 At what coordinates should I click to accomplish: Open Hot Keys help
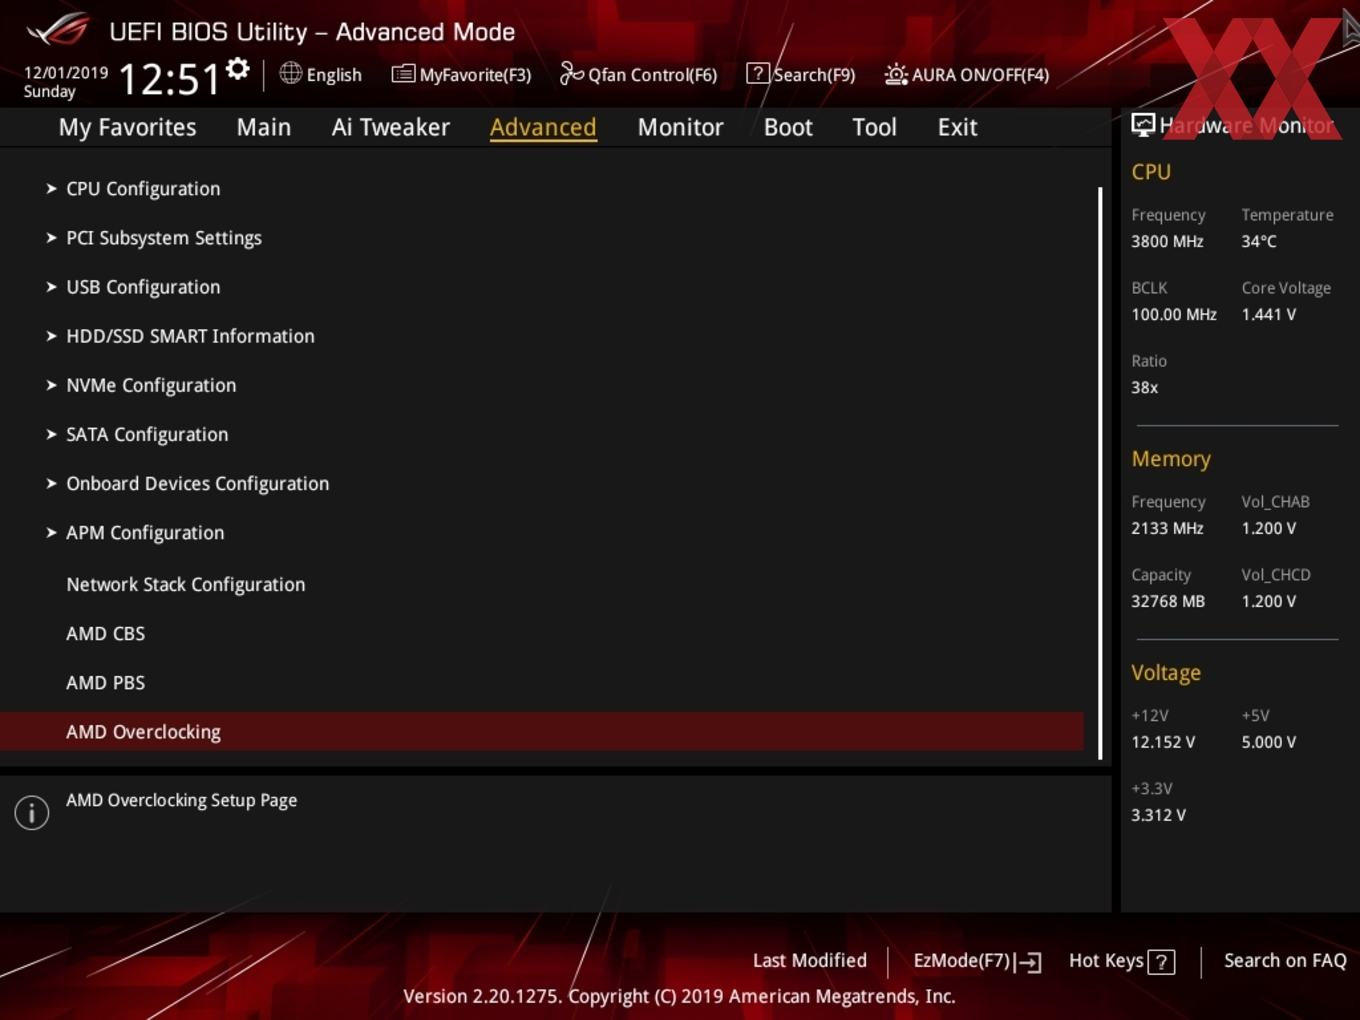pyautogui.click(x=1106, y=960)
